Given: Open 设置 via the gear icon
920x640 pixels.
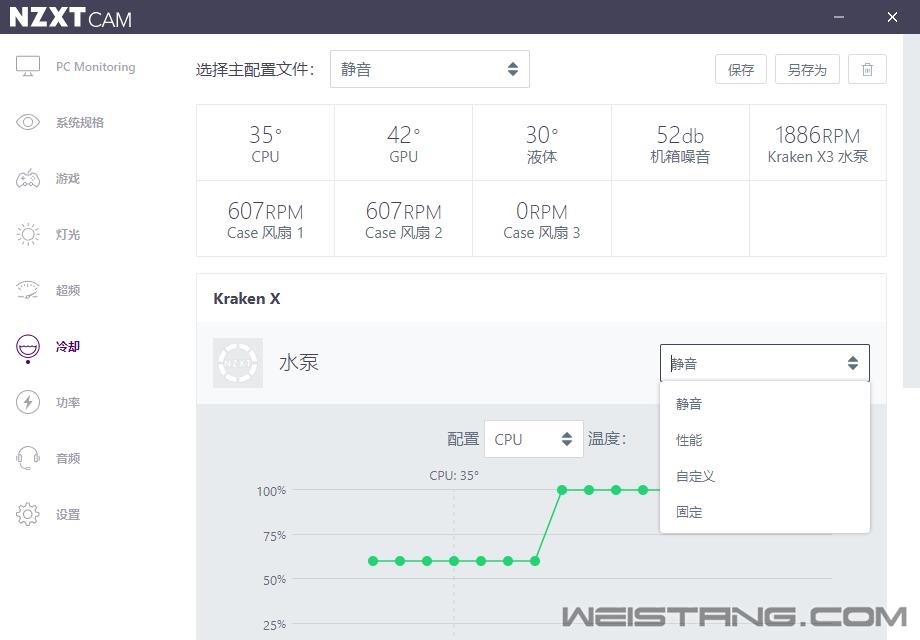Looking at the screenshot, I should (x=28, y=514).
